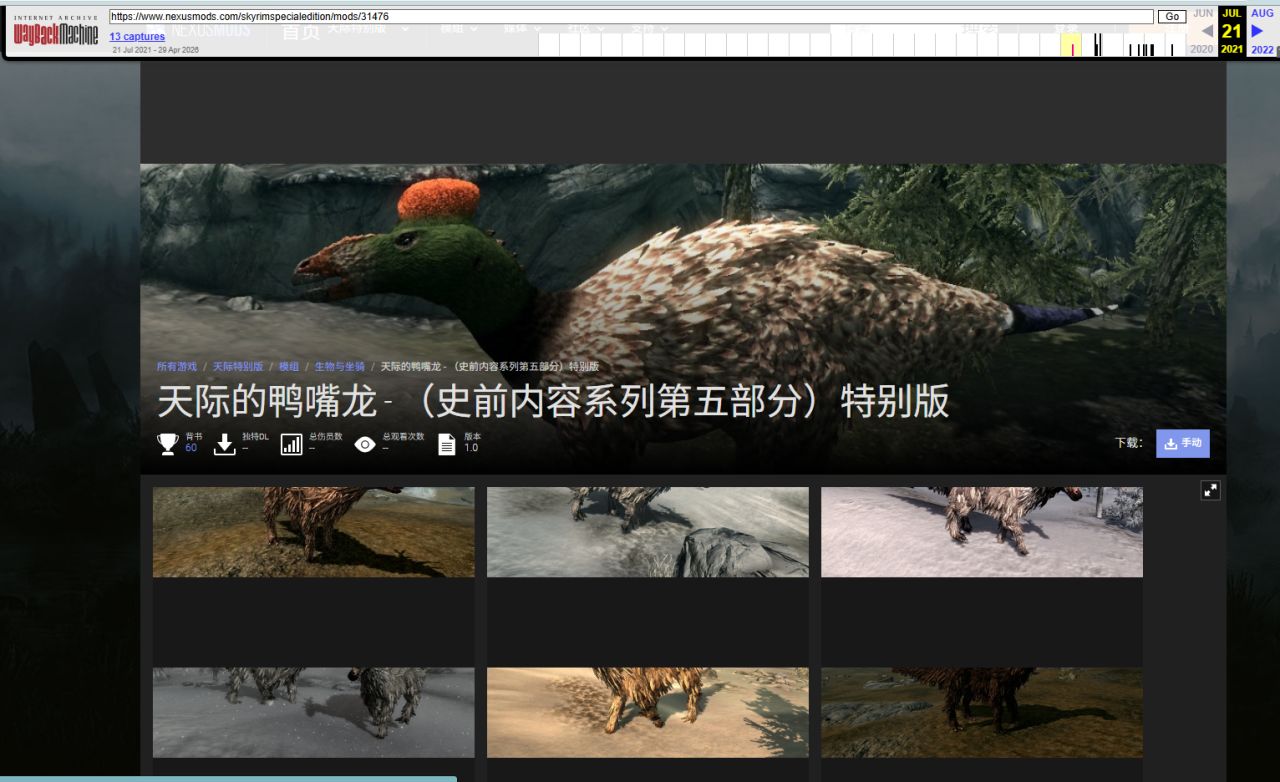Screen dimensions: 1280x782
Task: Click the Wayback Machine logo
Action: [56, 33]
